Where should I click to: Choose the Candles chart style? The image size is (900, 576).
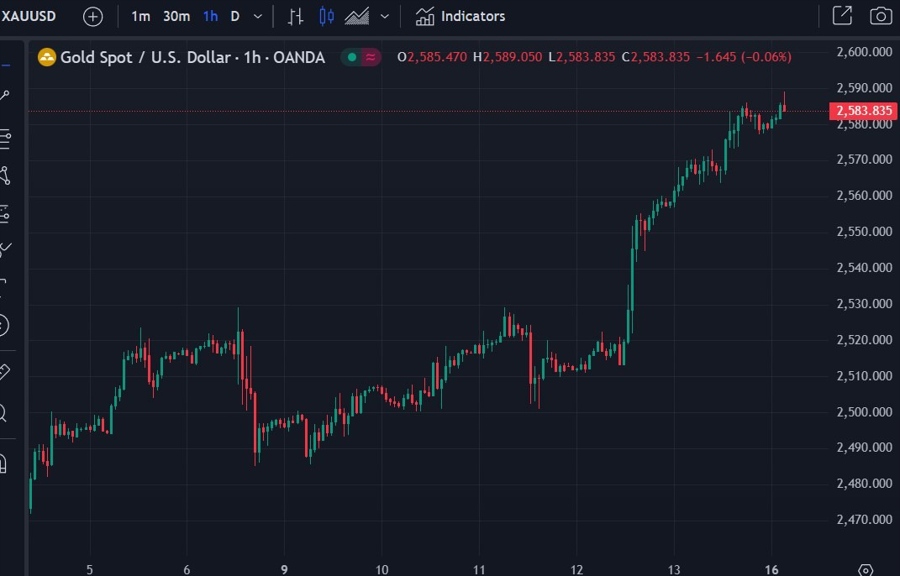(x=326, y=17)
